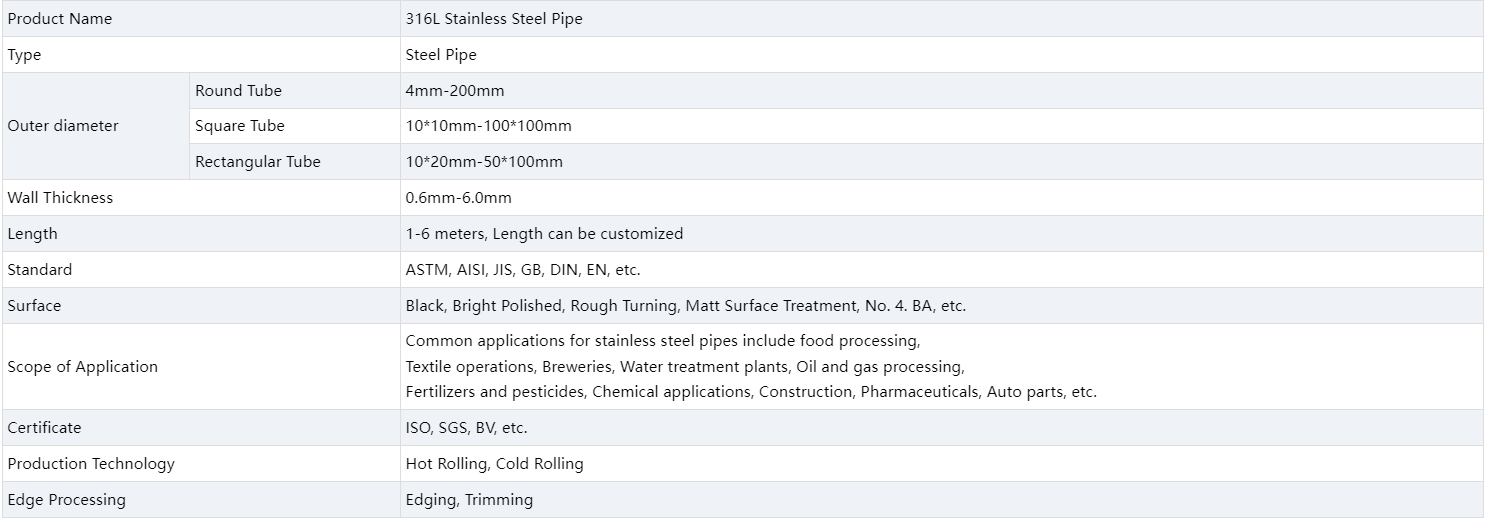
Task: Click the 4mm-200mm value
Action: pos(455,91)
